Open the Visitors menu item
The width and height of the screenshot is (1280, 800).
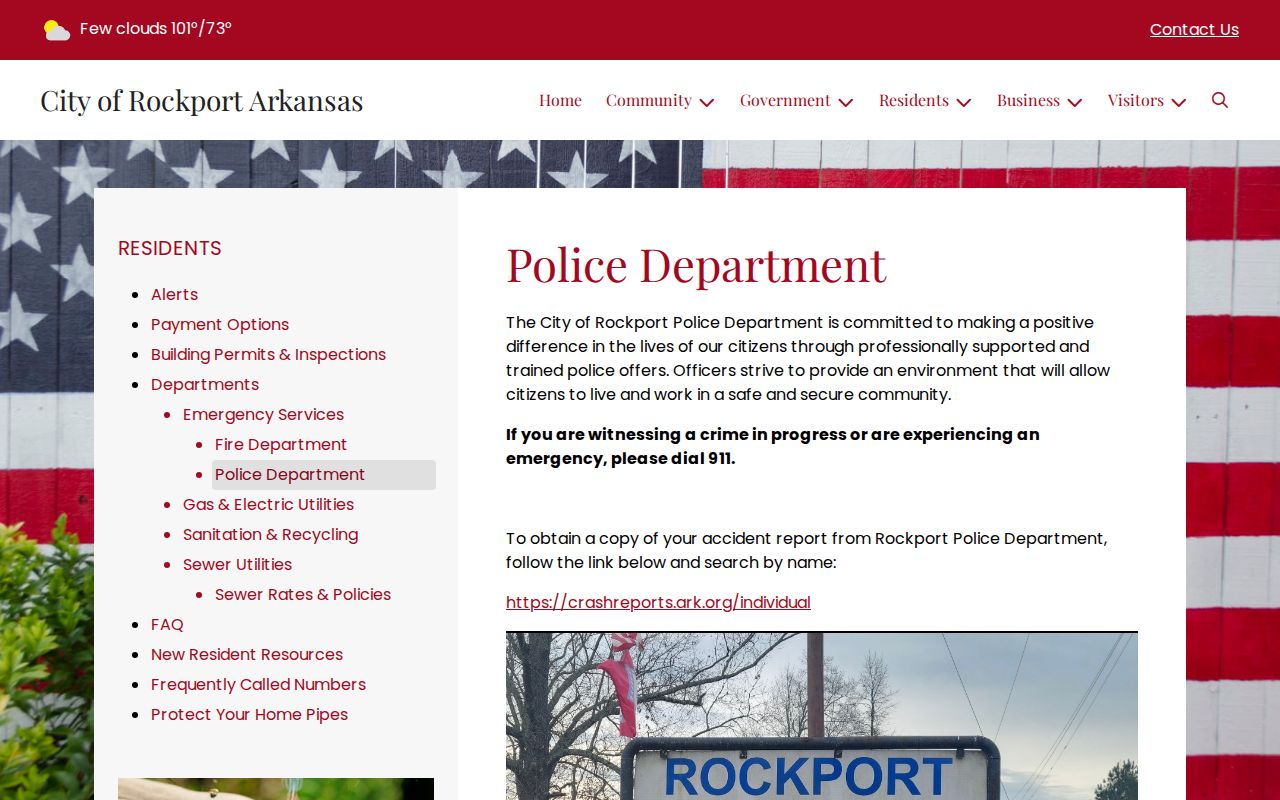(x=1135, y=100)
